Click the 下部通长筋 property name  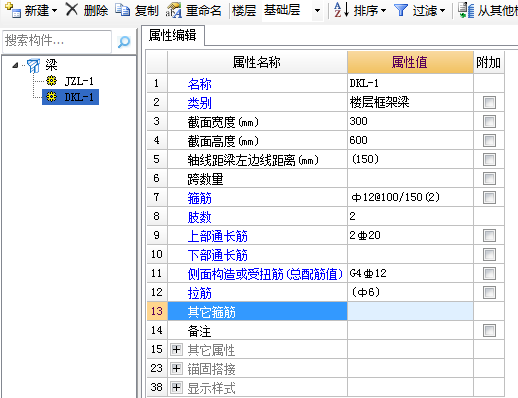pos(217,255)
